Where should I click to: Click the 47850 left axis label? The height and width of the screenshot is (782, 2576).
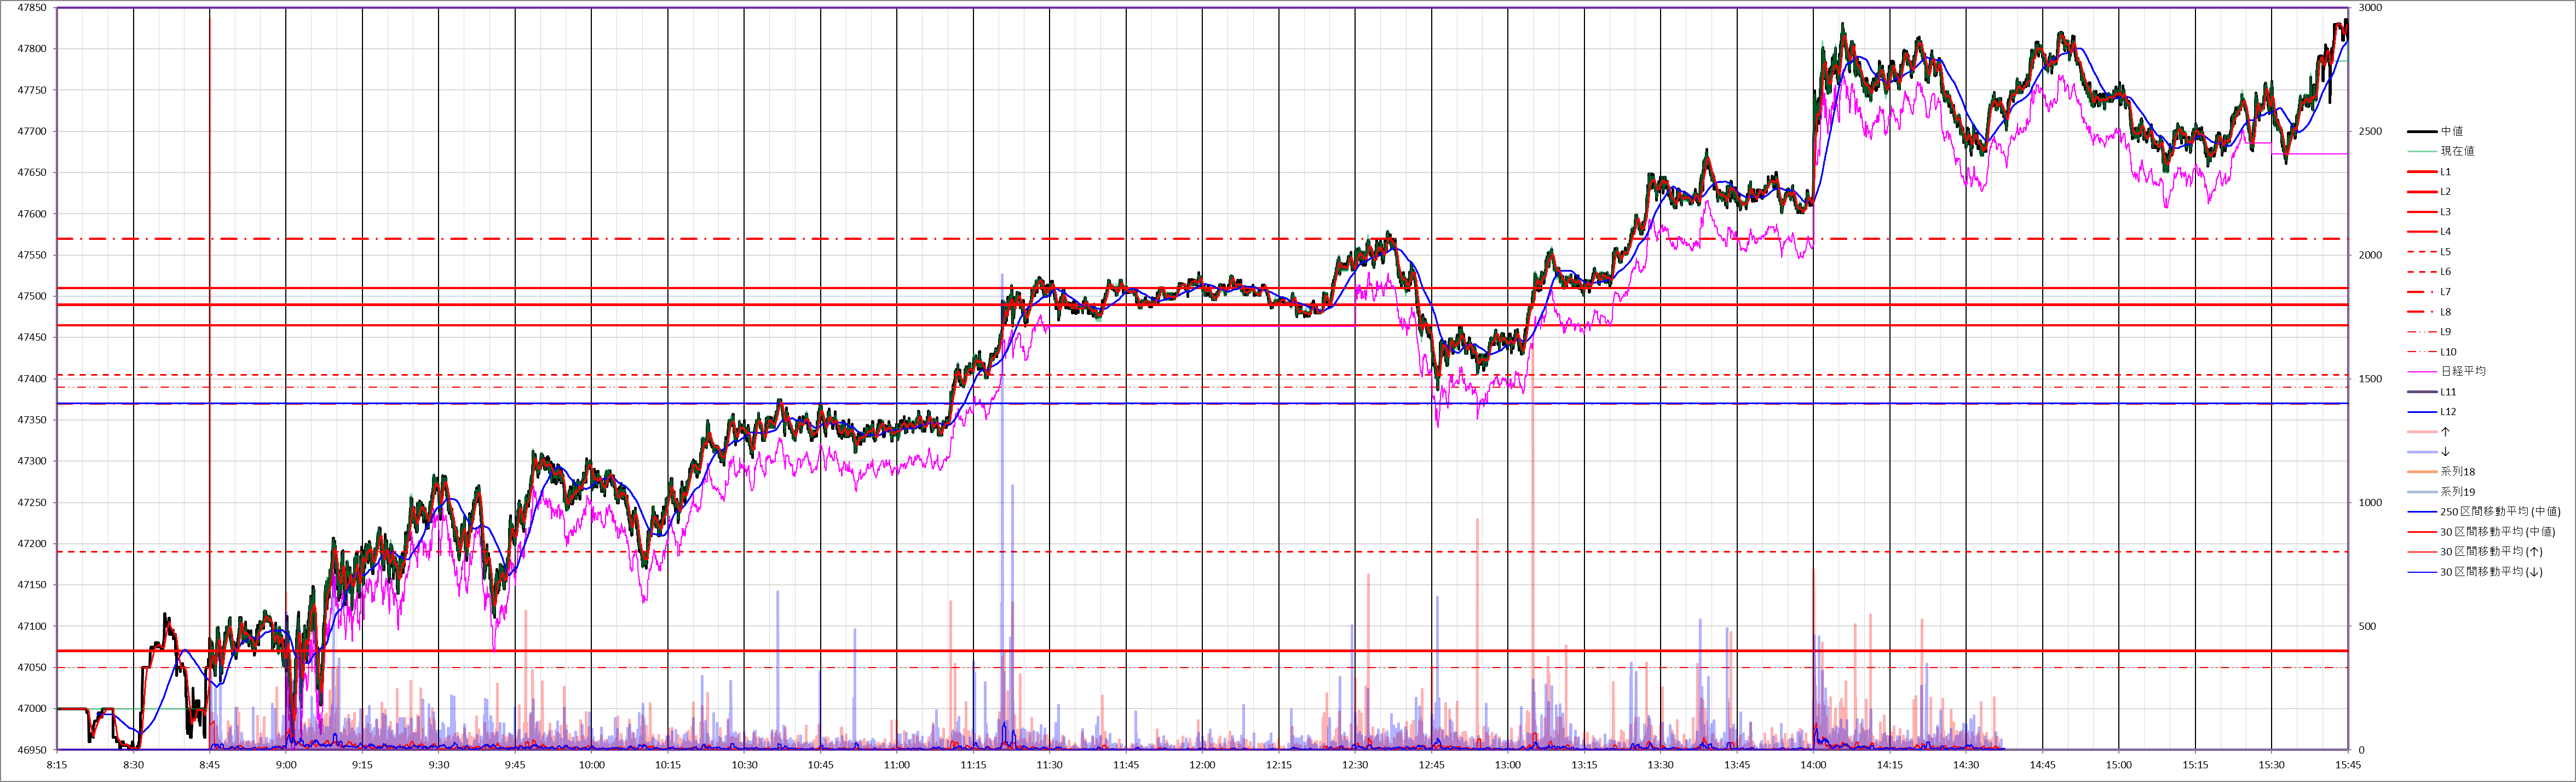click(x=32, y=8)
